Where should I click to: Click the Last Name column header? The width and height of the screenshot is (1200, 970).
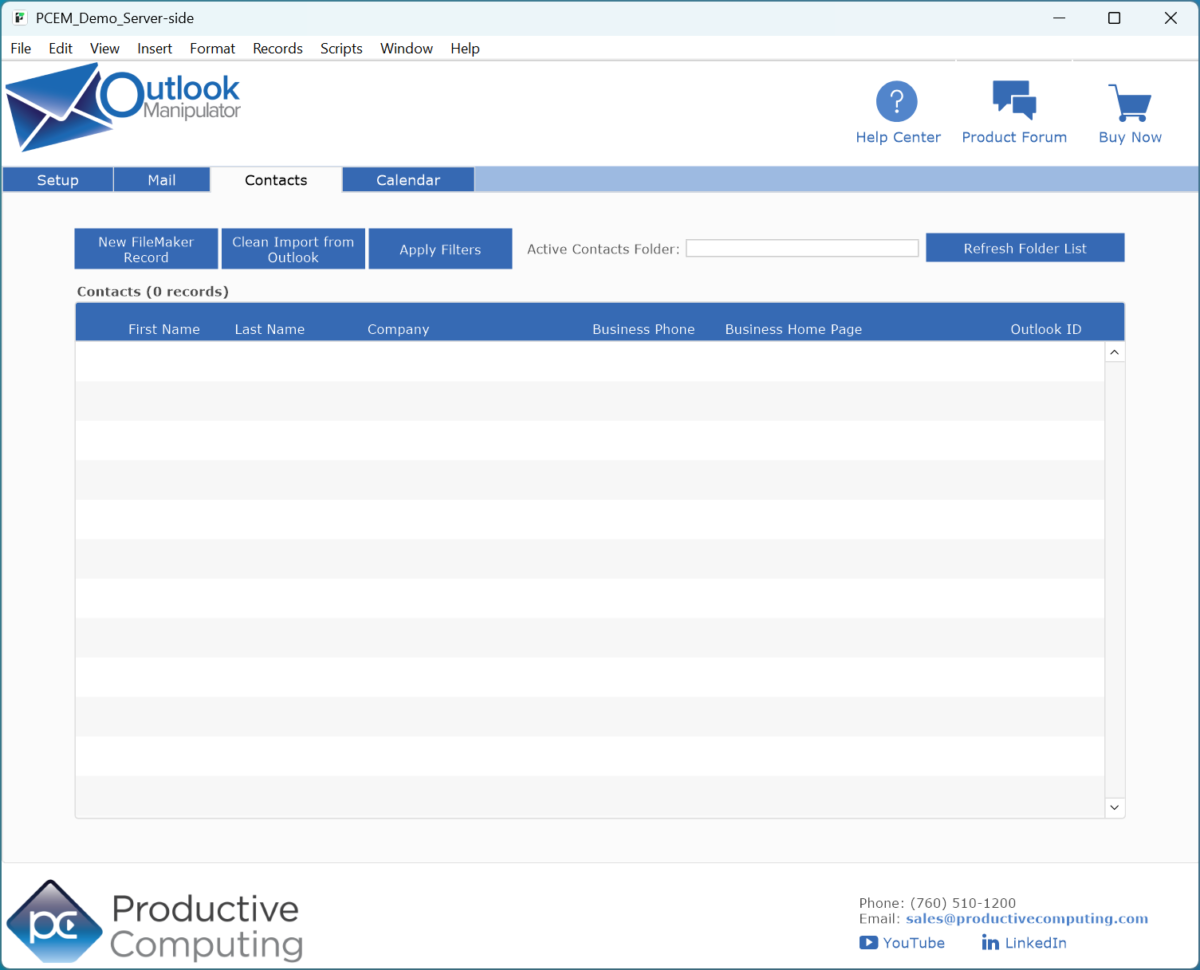pos(270,329)
